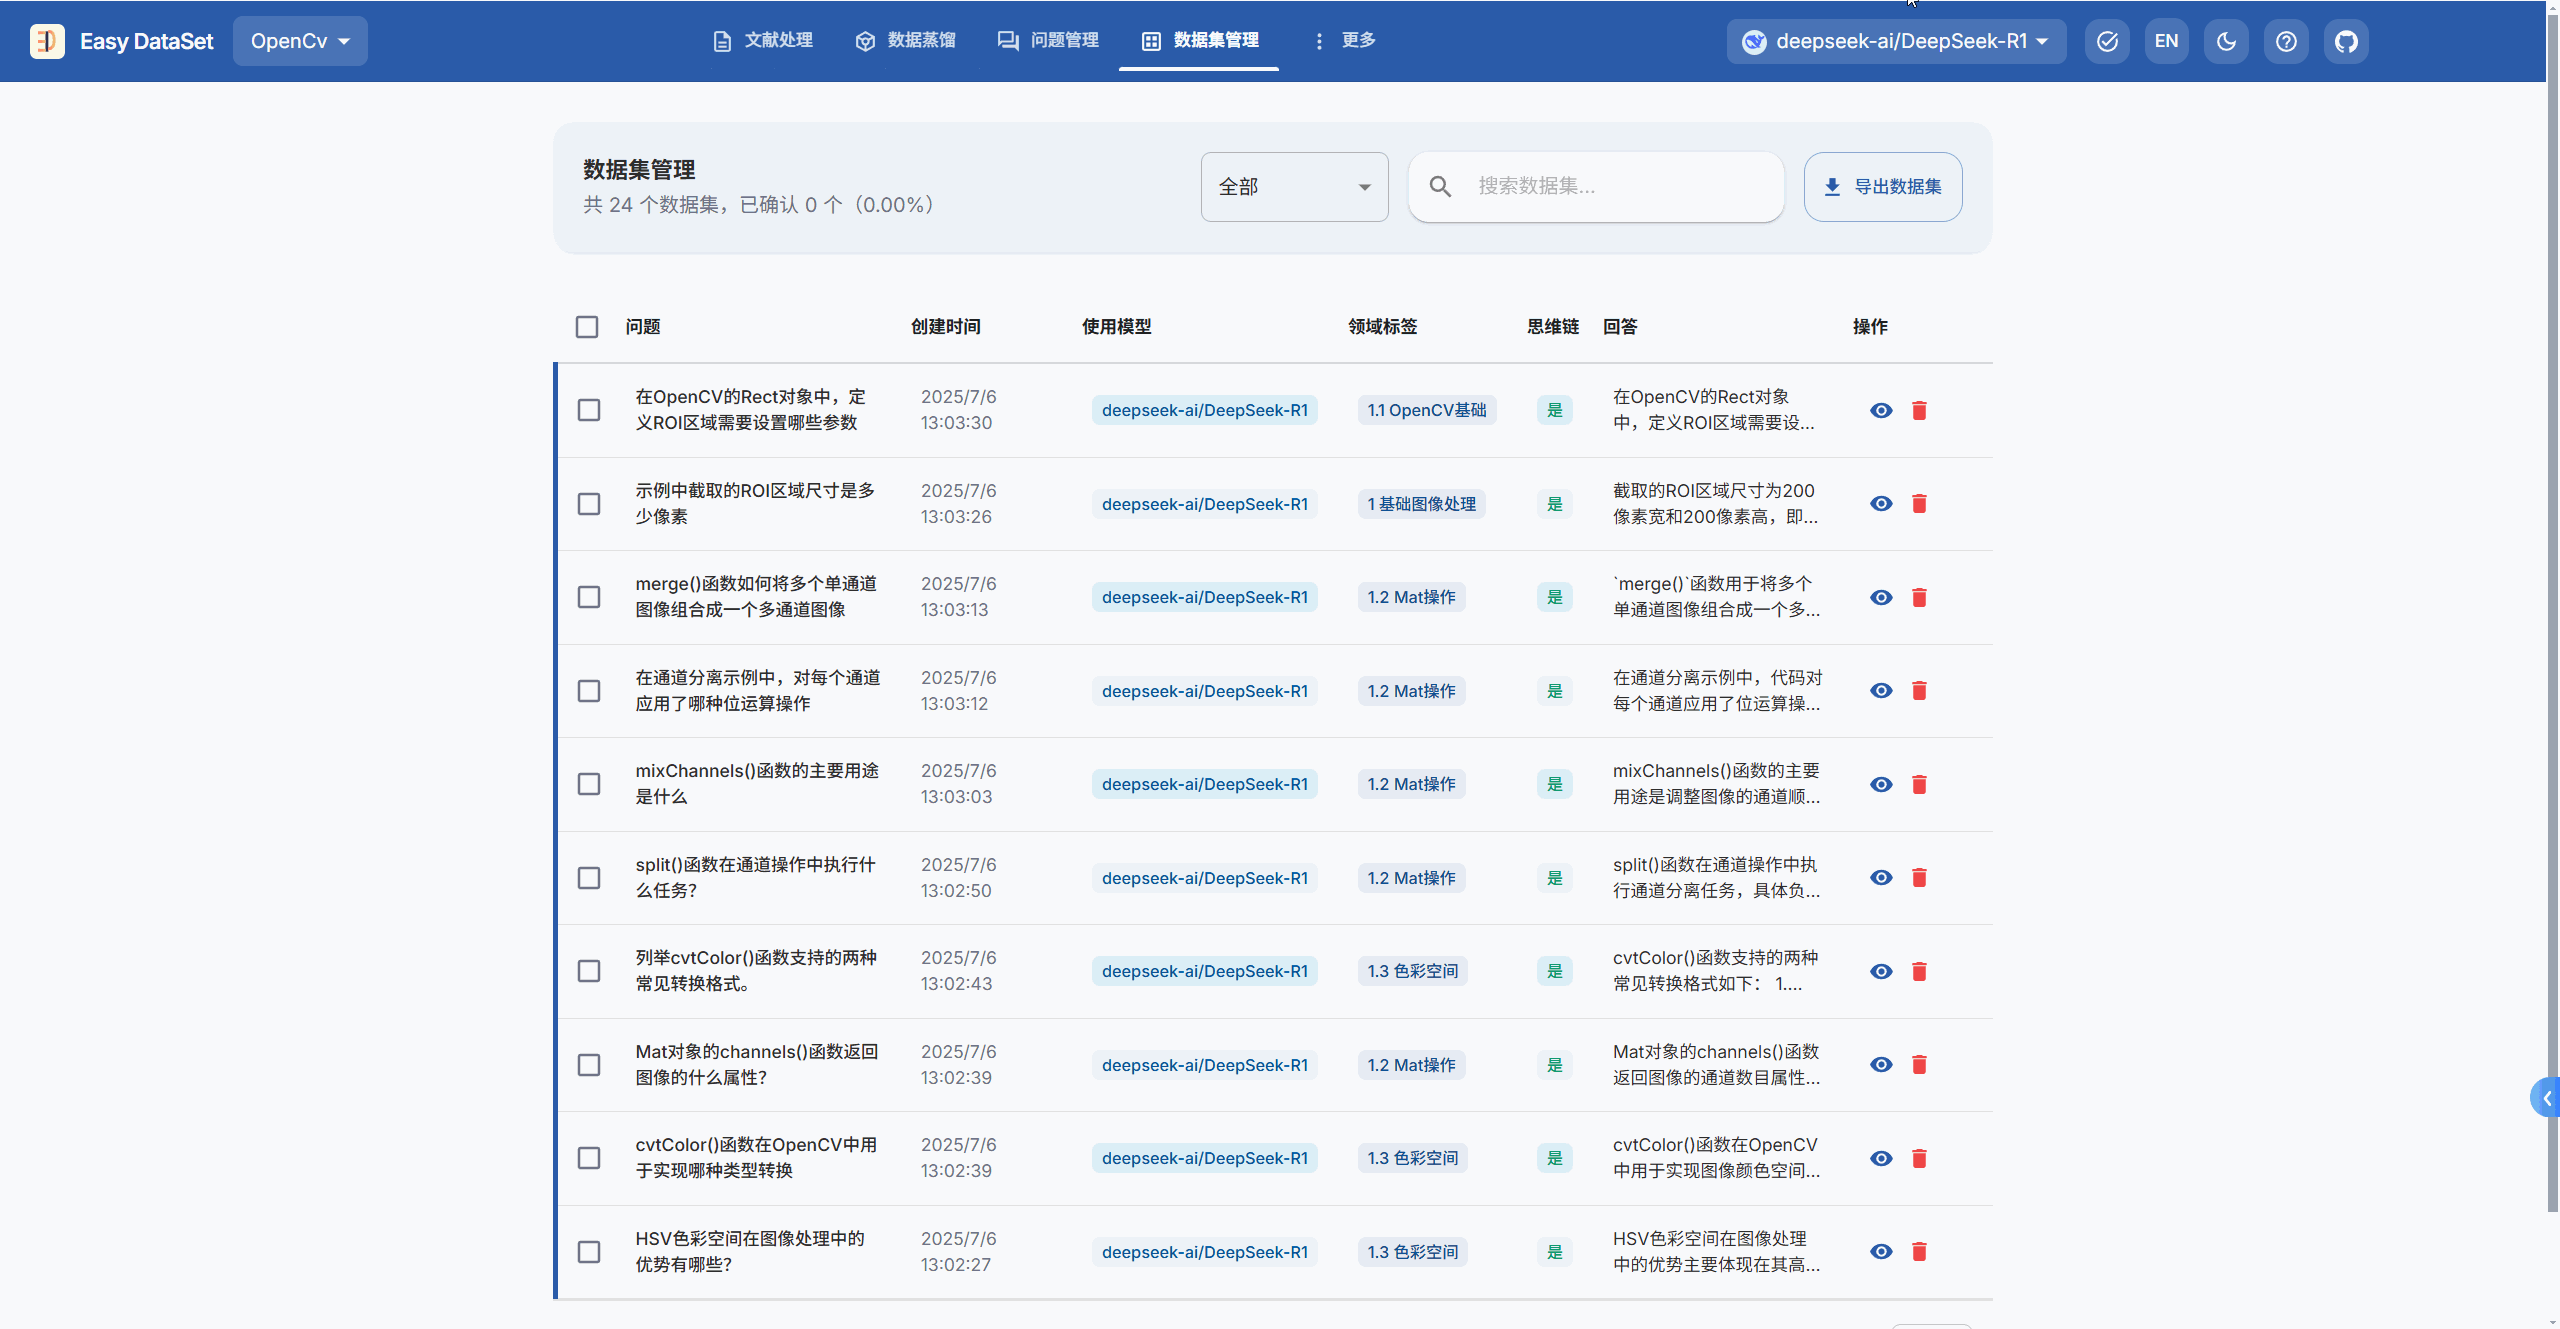Open the GitHub repository icon

point(2346,41)
